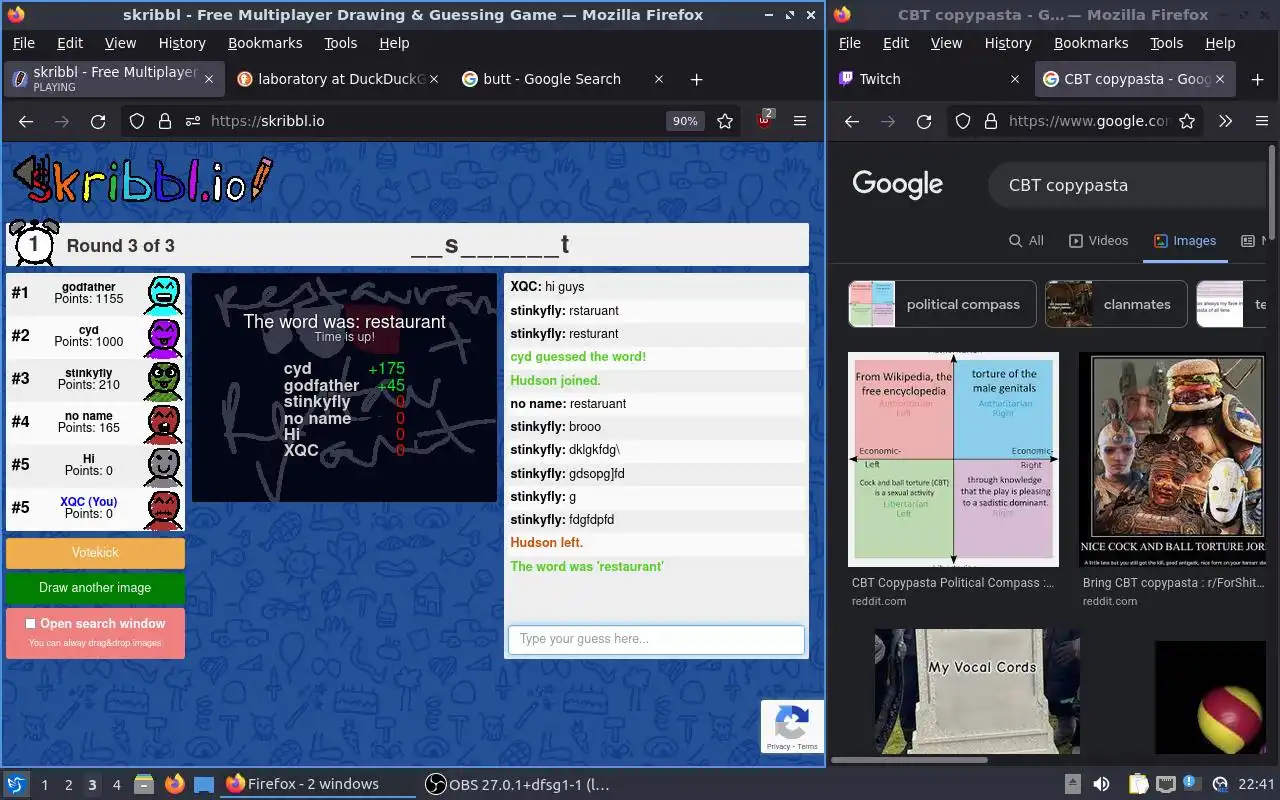Click no name's red avatar
The width and height of the screenshot is (1280, 800).
pos(164,423)
